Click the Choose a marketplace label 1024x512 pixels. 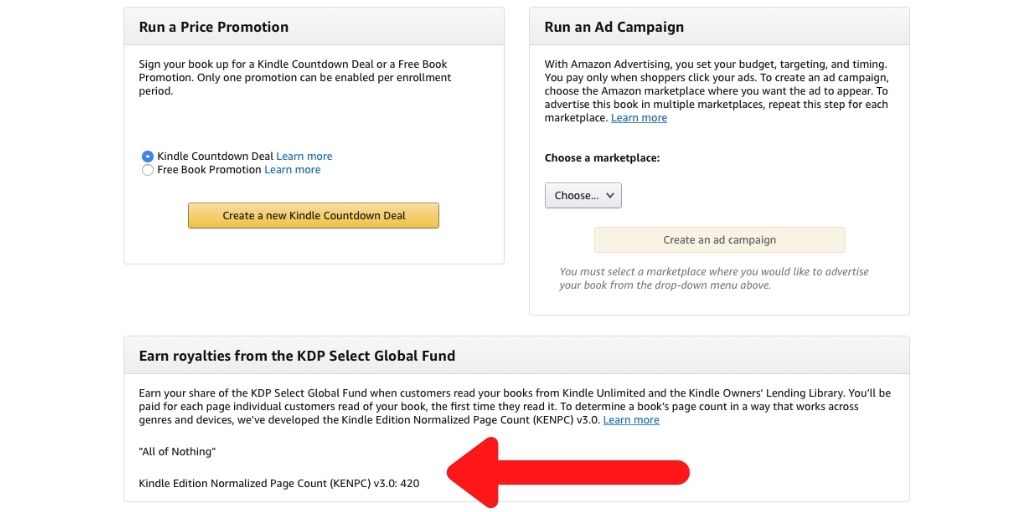tap(602, 158)
